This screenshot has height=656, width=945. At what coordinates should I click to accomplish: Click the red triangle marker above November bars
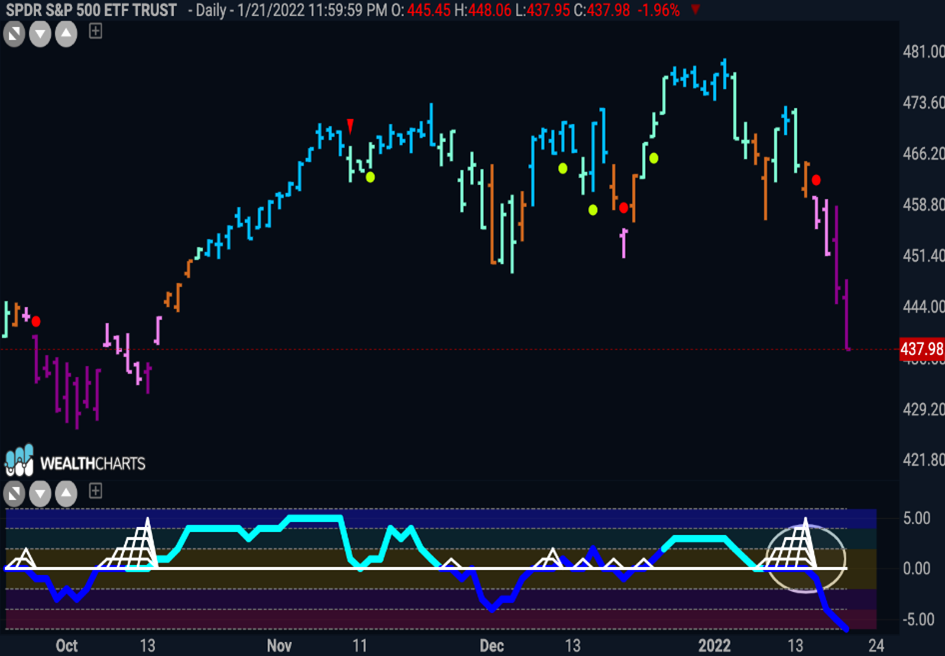pos(350,126)
